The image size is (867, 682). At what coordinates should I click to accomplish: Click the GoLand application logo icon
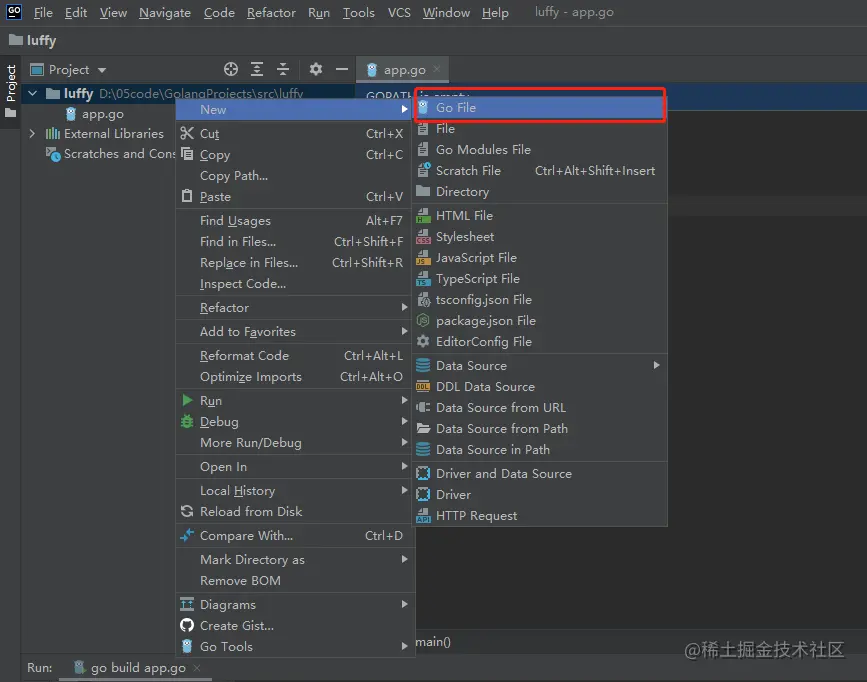pyautogui.click(x=14, y=12)
